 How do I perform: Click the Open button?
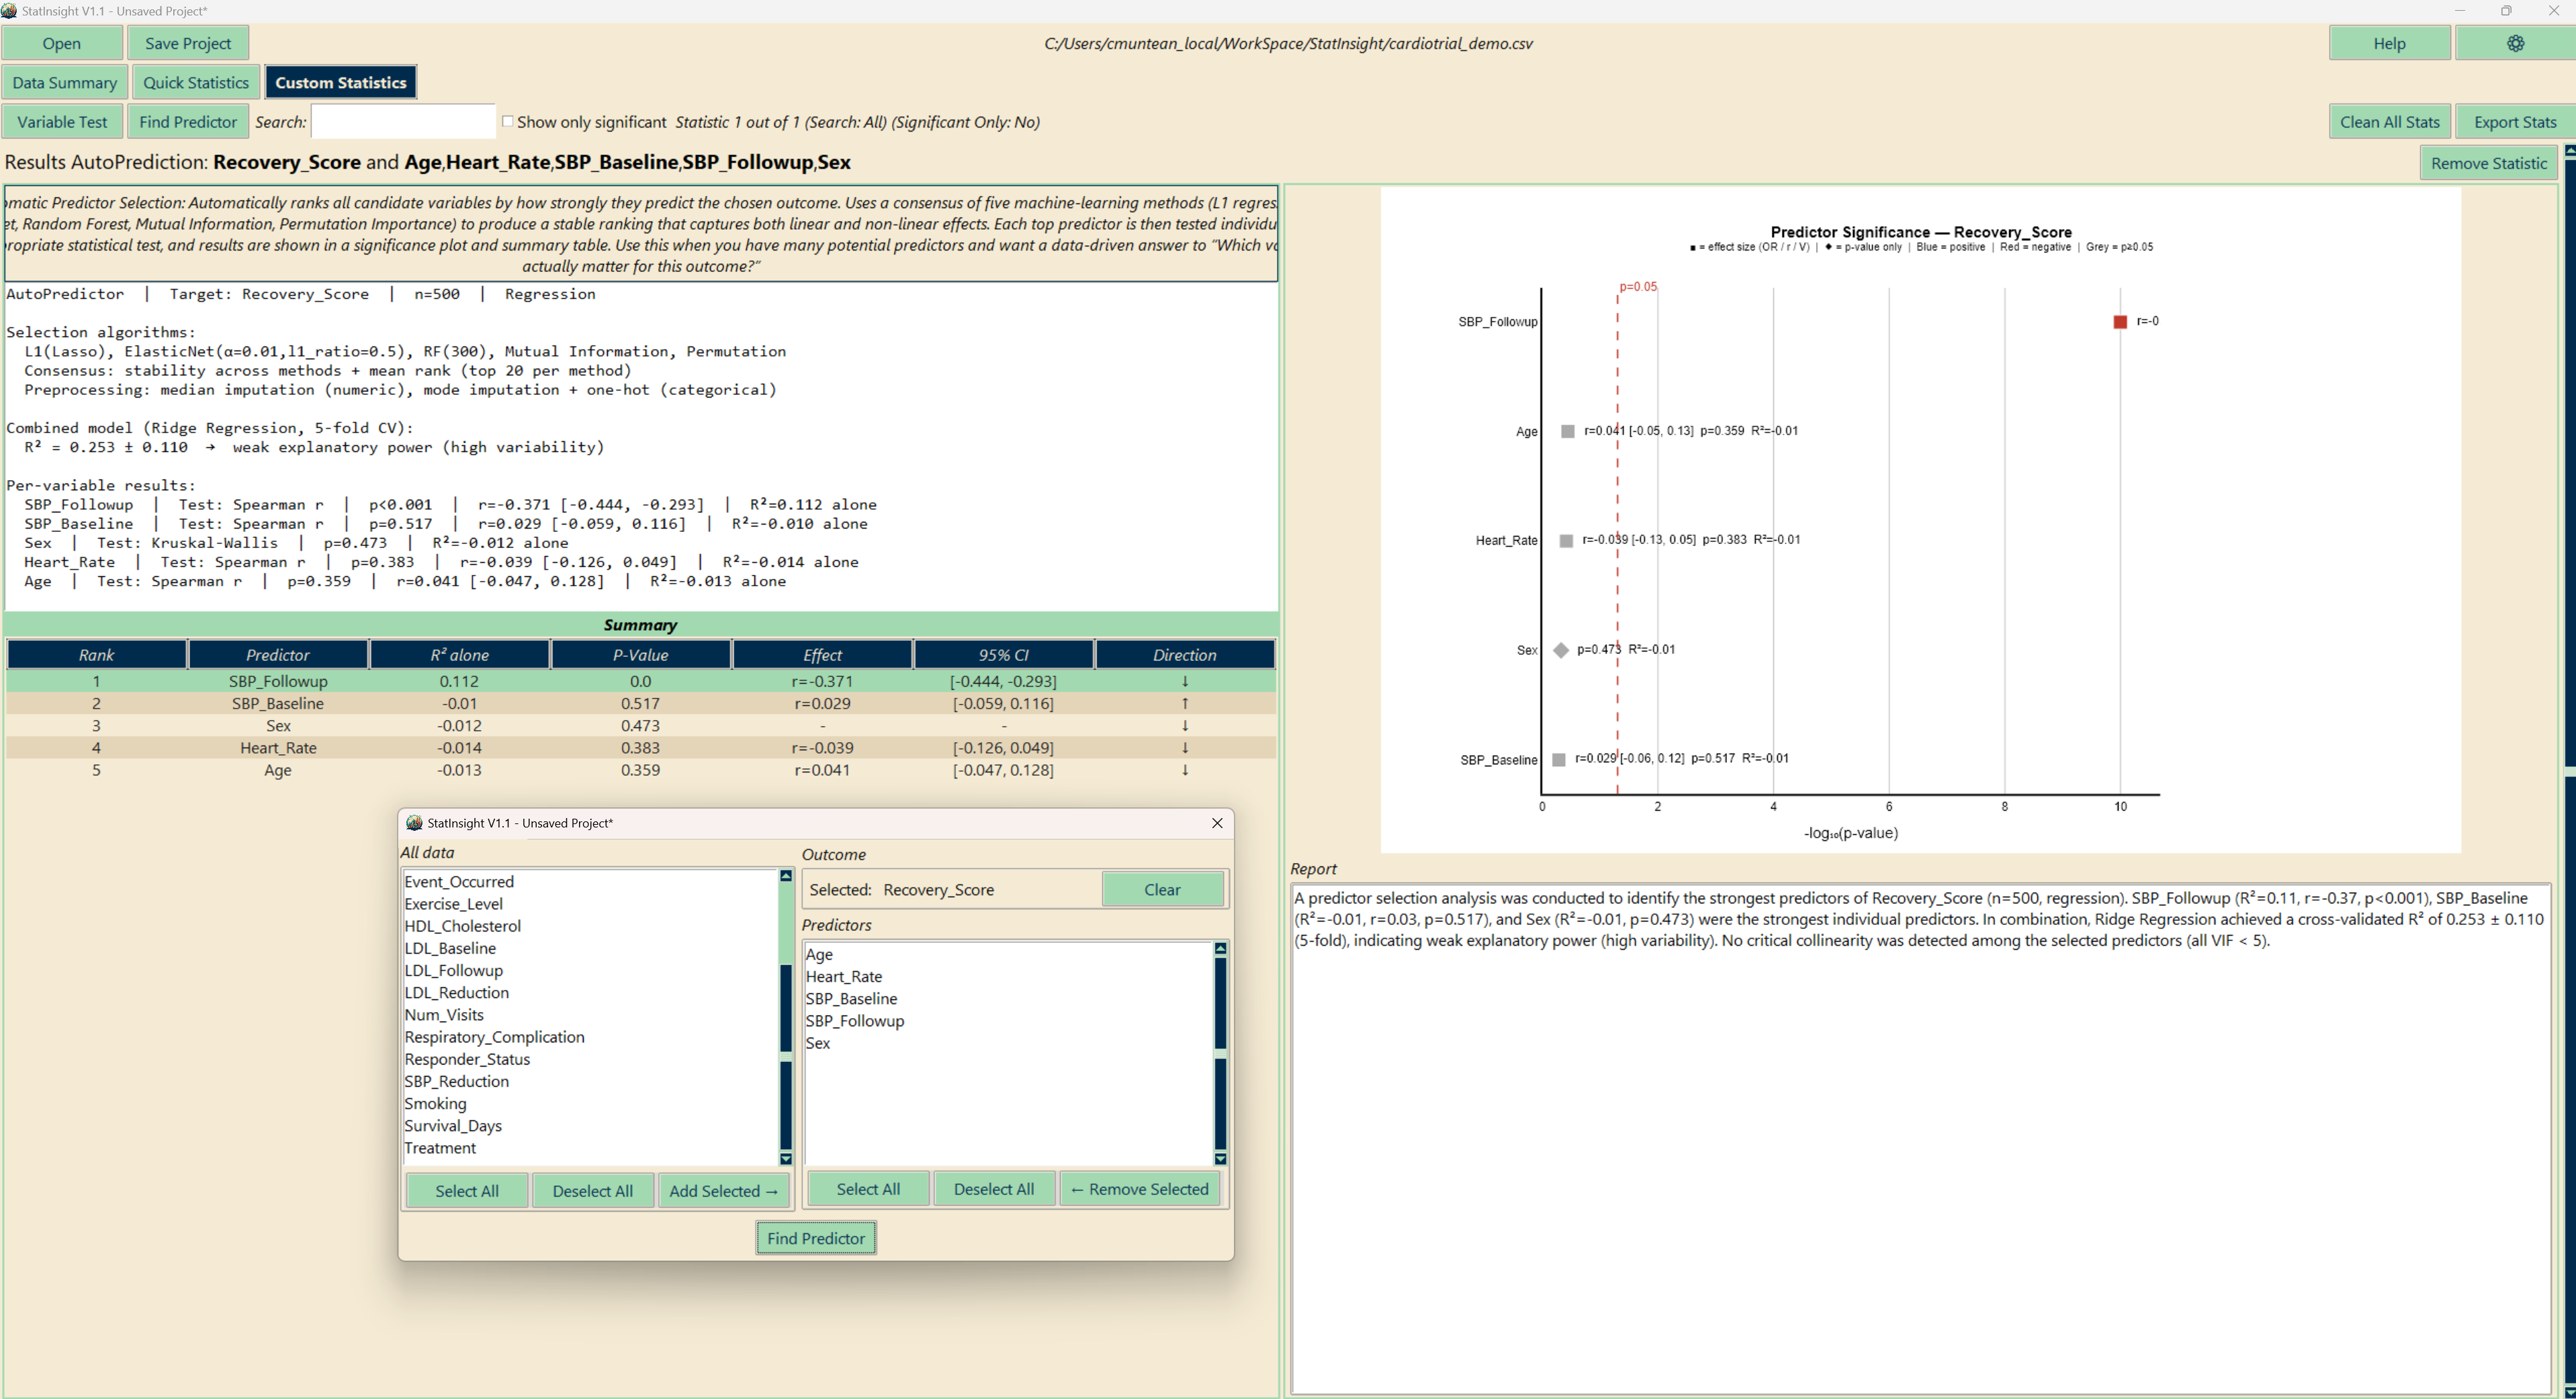pyautogui.click(x=62, y=43)
